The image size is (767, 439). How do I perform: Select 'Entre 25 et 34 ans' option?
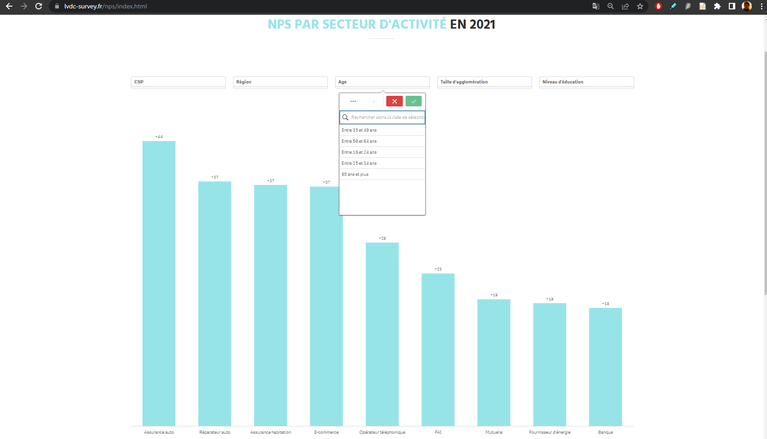pyautogui.click(x=382, y=163)
